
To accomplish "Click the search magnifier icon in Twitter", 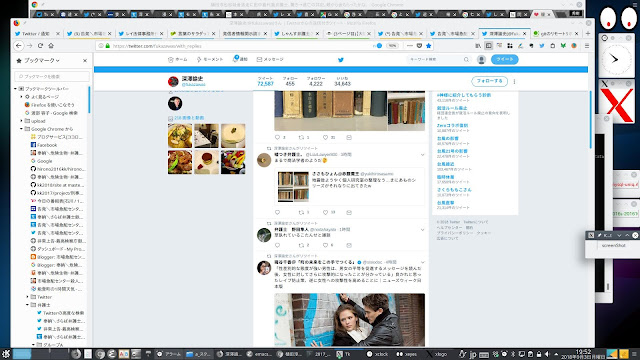I will (x=466, y=60).
